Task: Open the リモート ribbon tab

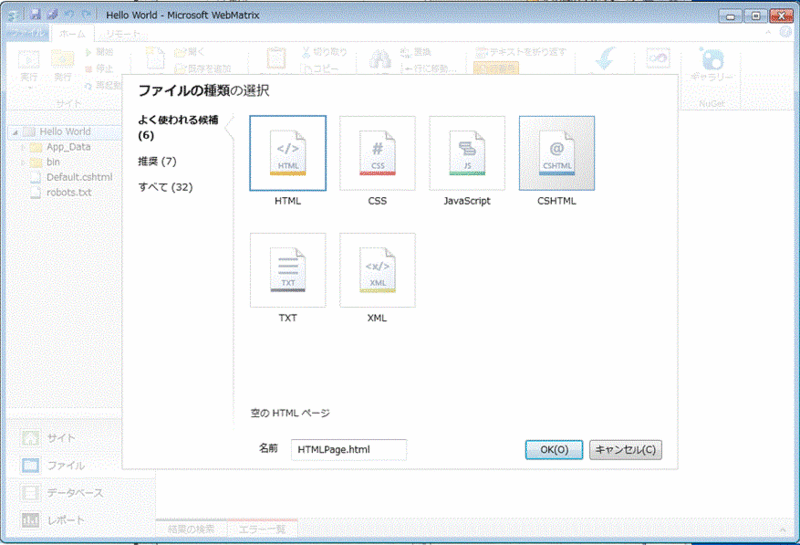Action: click(x=122, y=34)
